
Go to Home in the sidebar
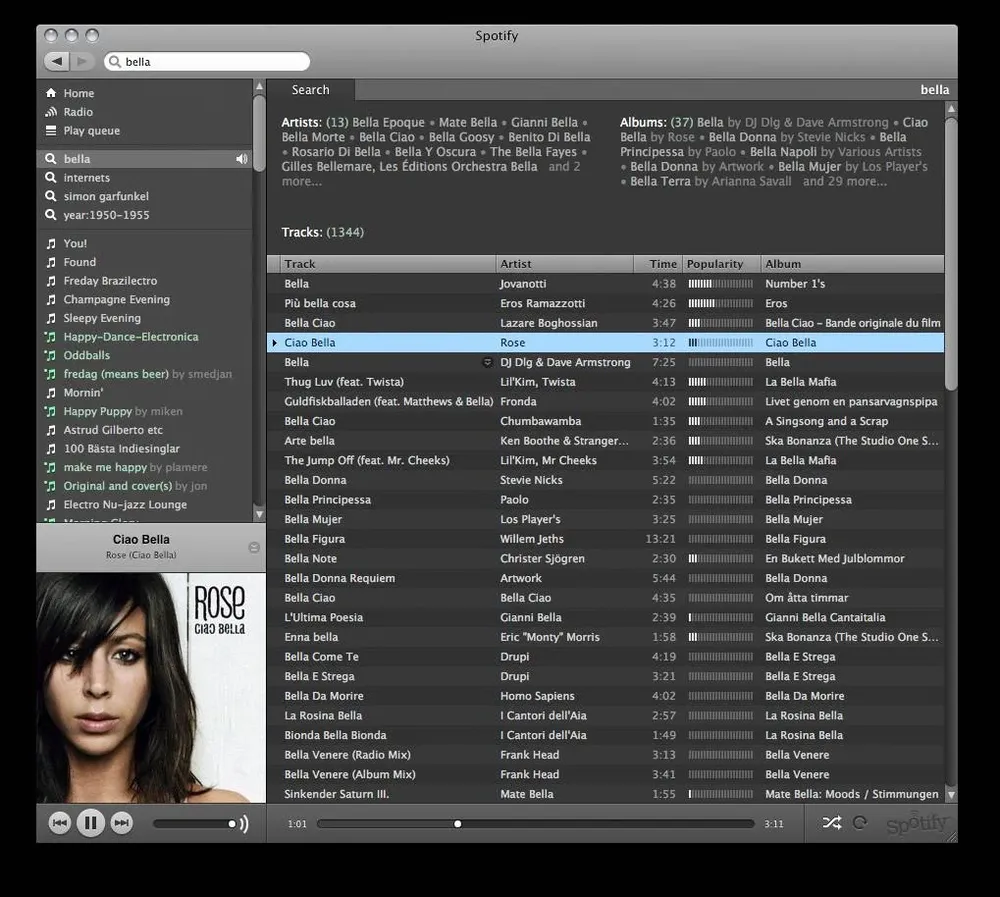tap(78, 93)
